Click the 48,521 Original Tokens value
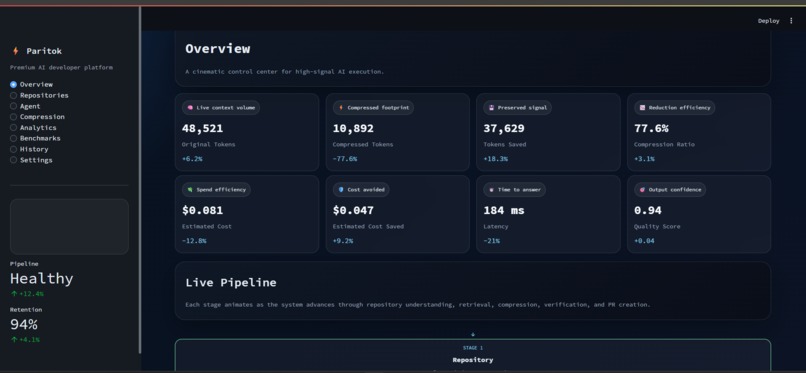This screenshot has width=806, height=373. coord(203,128)
